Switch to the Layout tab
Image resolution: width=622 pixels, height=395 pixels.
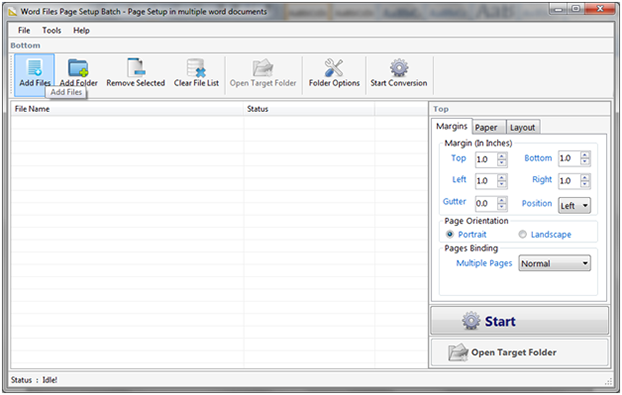[x=523, y=127]
